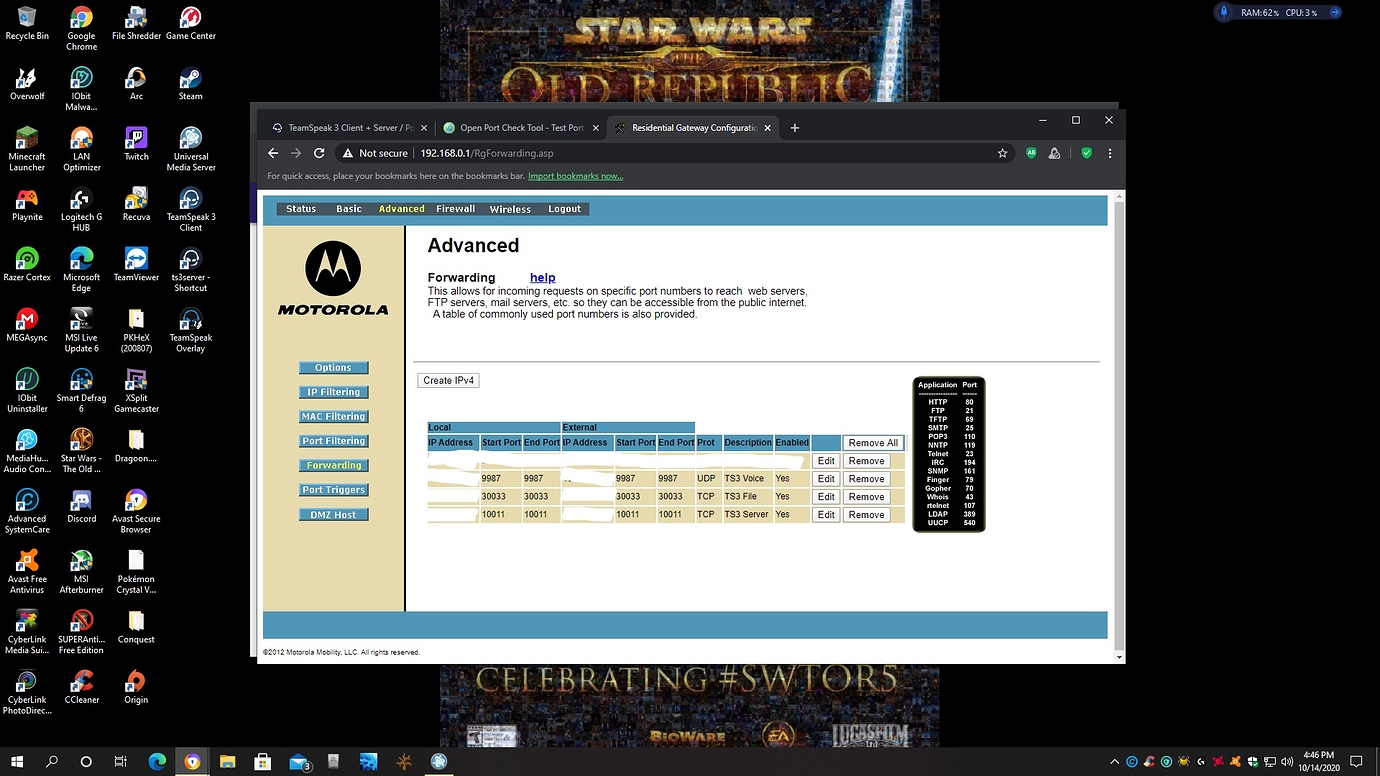Expand hidden icons in the system tray
This screenshot has height=776, width=1380.
pos(1114,762)
